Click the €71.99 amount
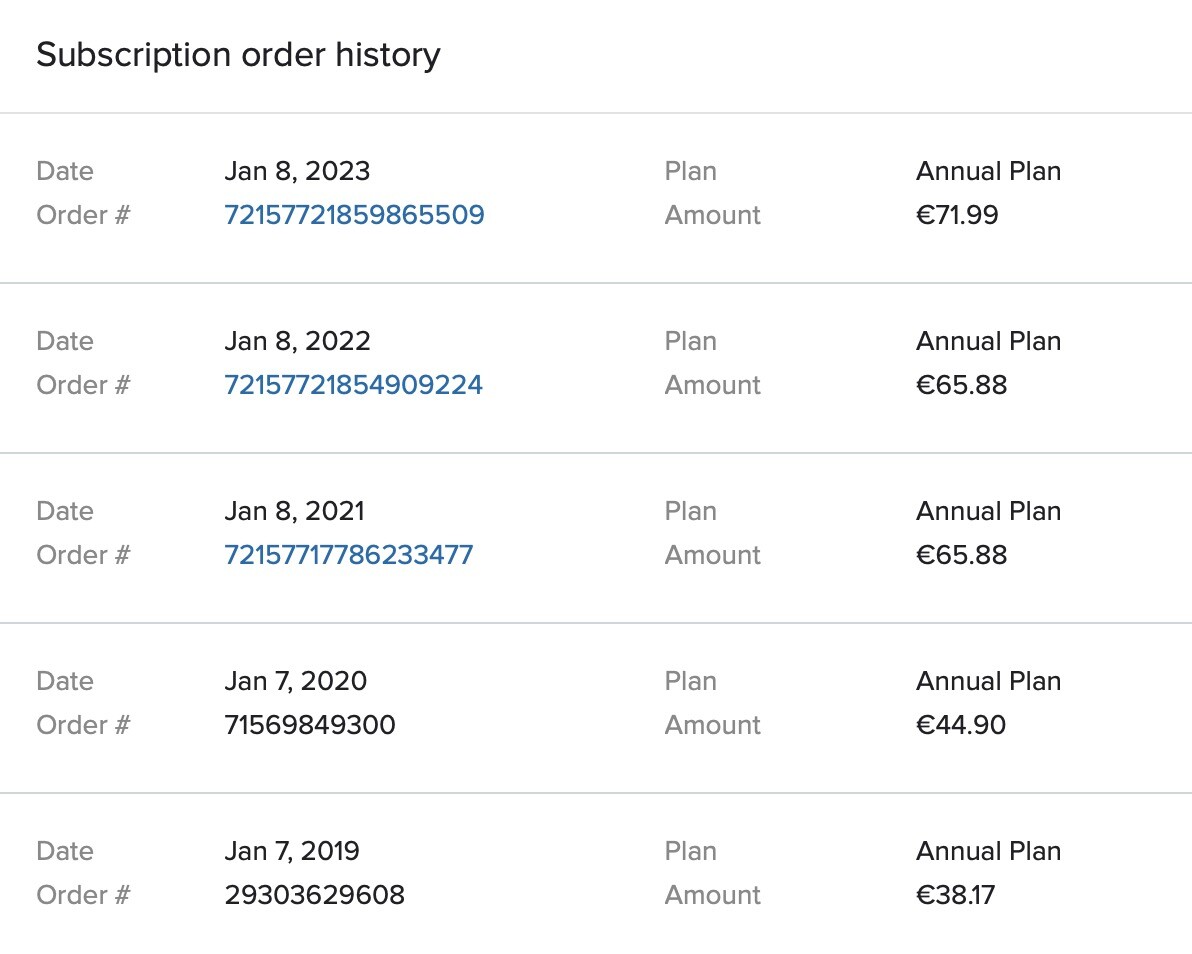The width and height of the screenshot is (1192, 954). (x=957, y=215)
